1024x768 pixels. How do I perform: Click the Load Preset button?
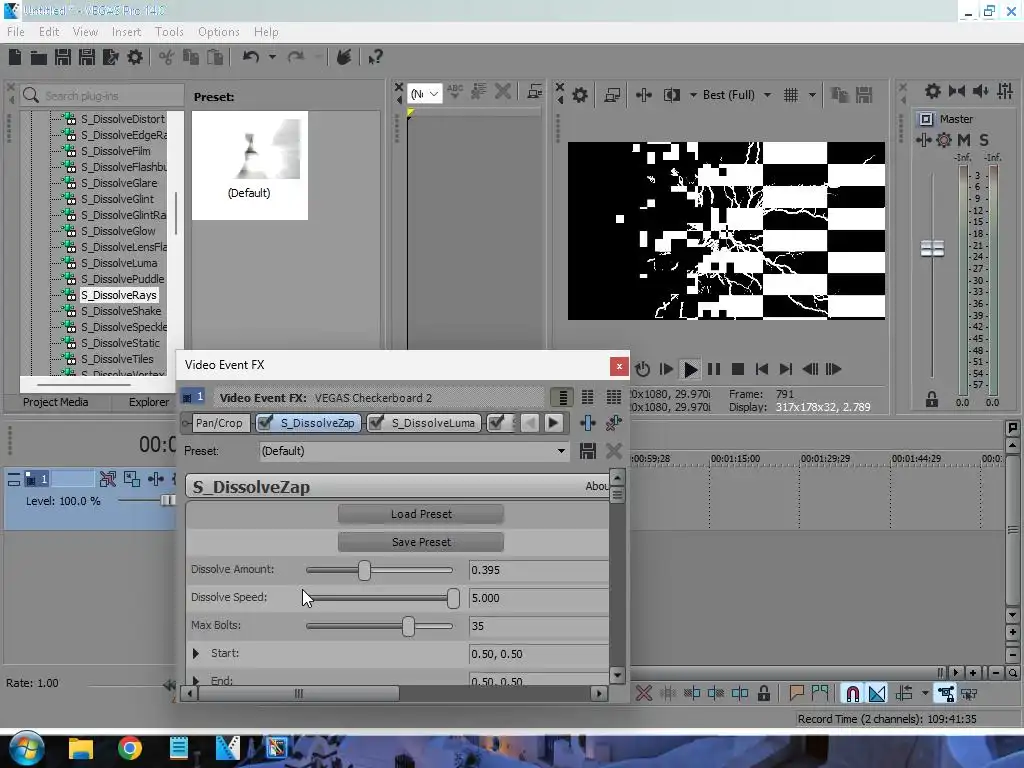pos(421,515)
